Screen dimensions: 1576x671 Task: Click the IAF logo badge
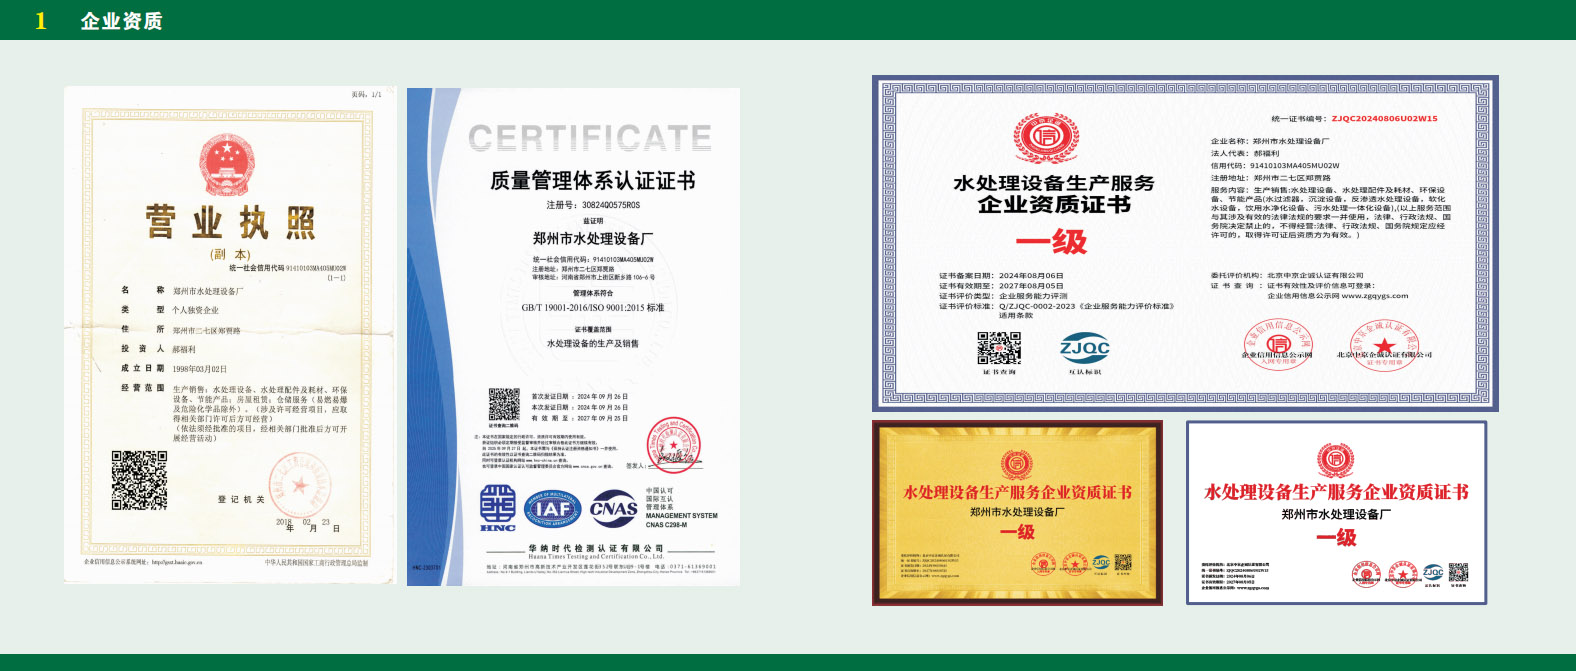552,509
